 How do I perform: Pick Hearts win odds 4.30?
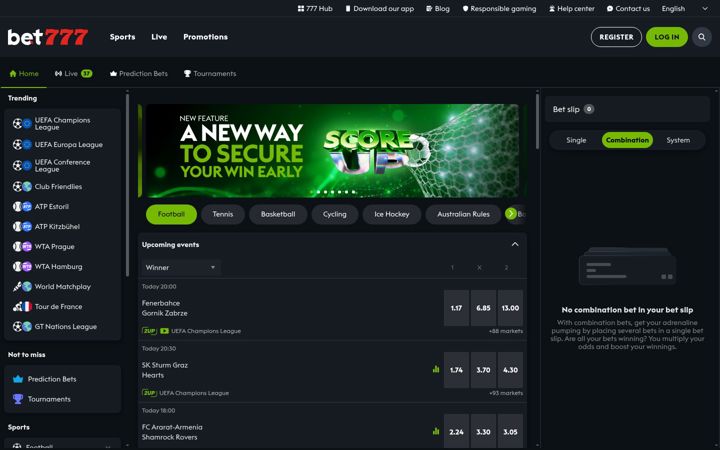511,370
